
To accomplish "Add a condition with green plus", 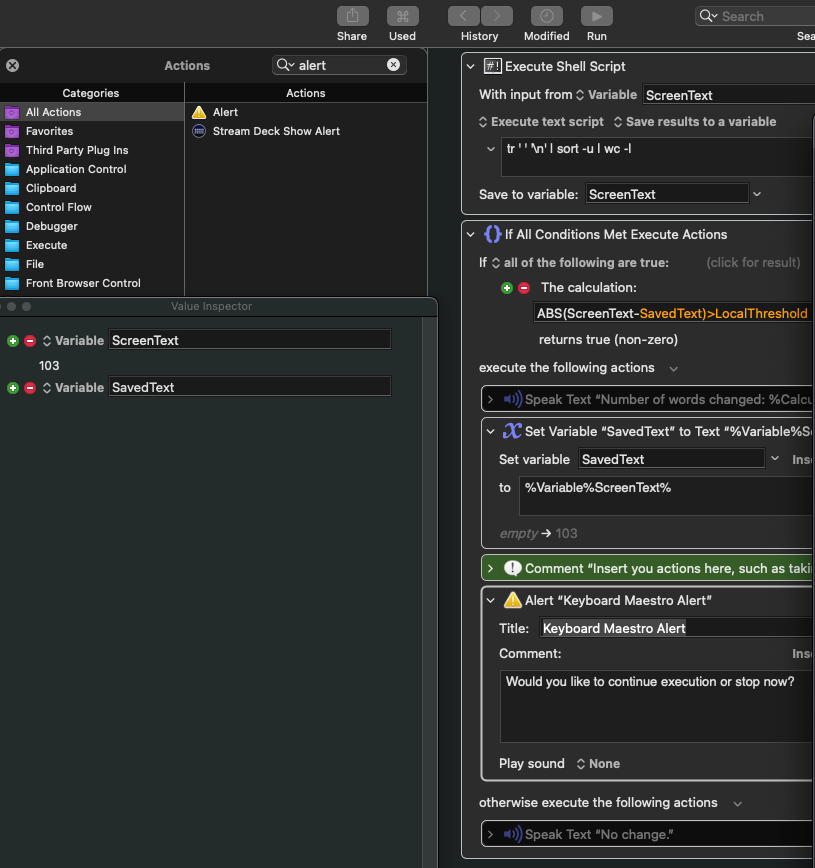I will [x=507, y=288].
